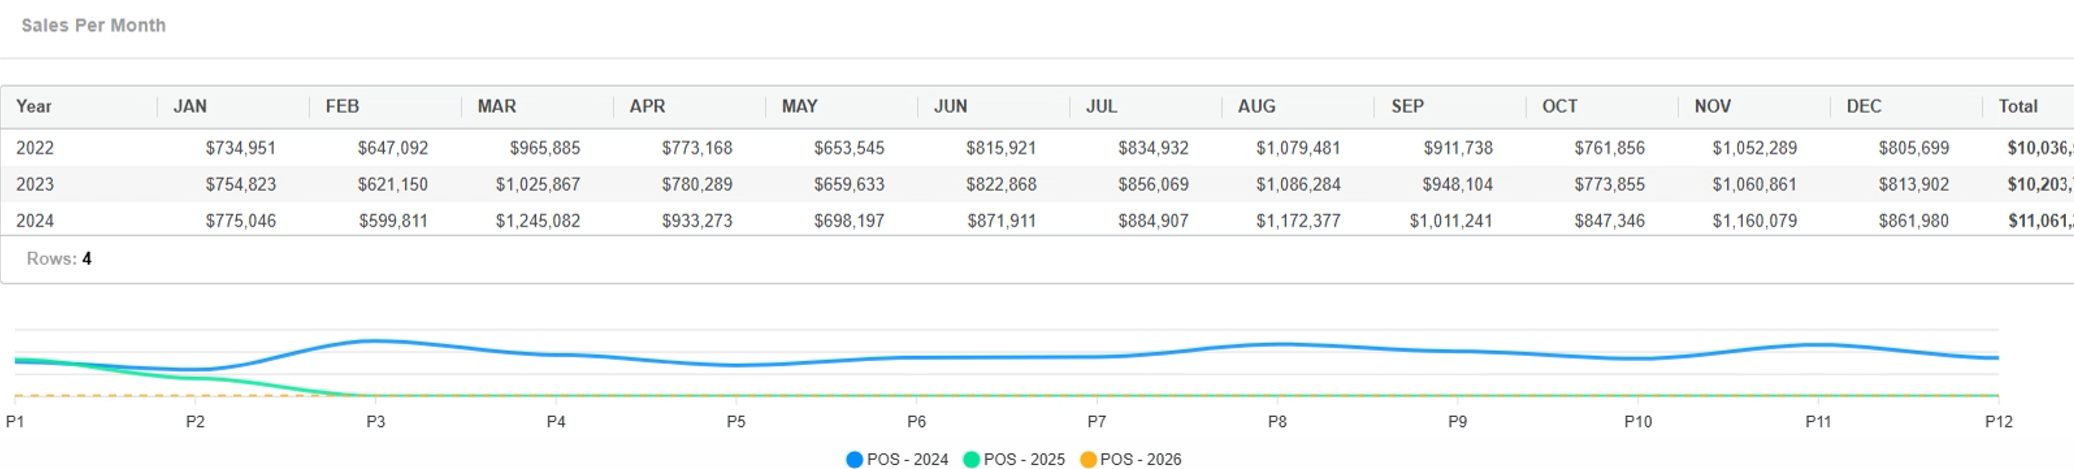Toggle the POS - 2024 legend series
The image size is (2074, 469).
tap(897, 459)
